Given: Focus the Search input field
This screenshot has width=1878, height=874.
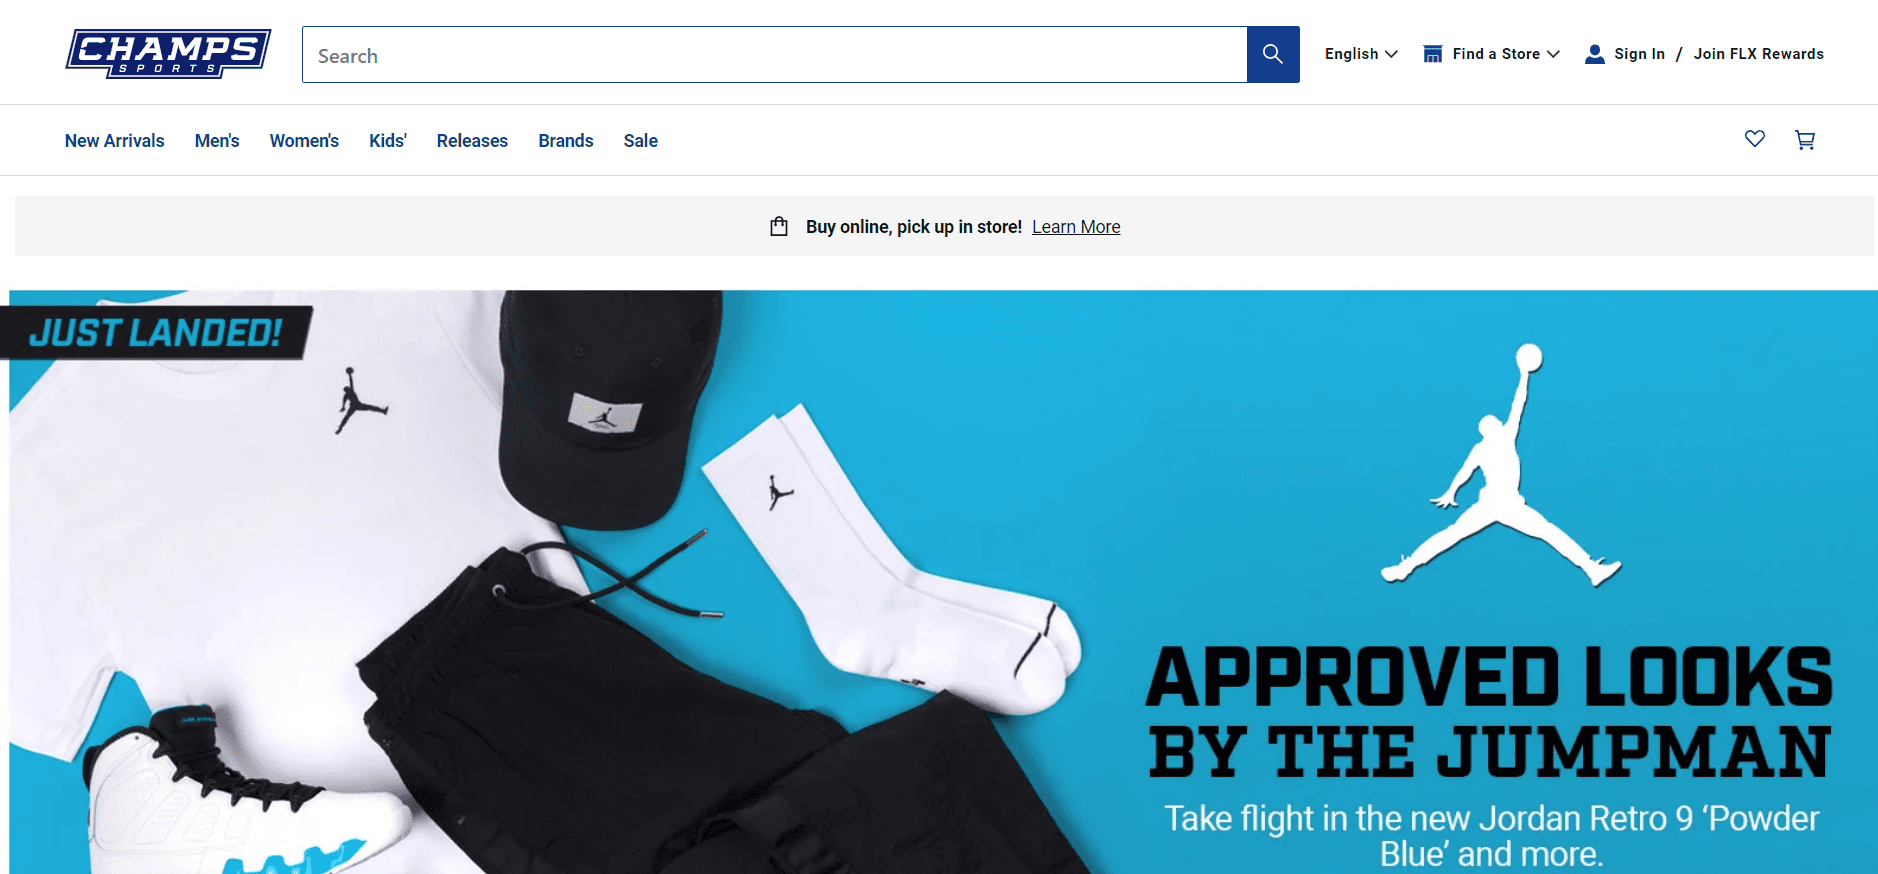Looking at the screenshot, I should pyautogui.click(x=775, y=55).
